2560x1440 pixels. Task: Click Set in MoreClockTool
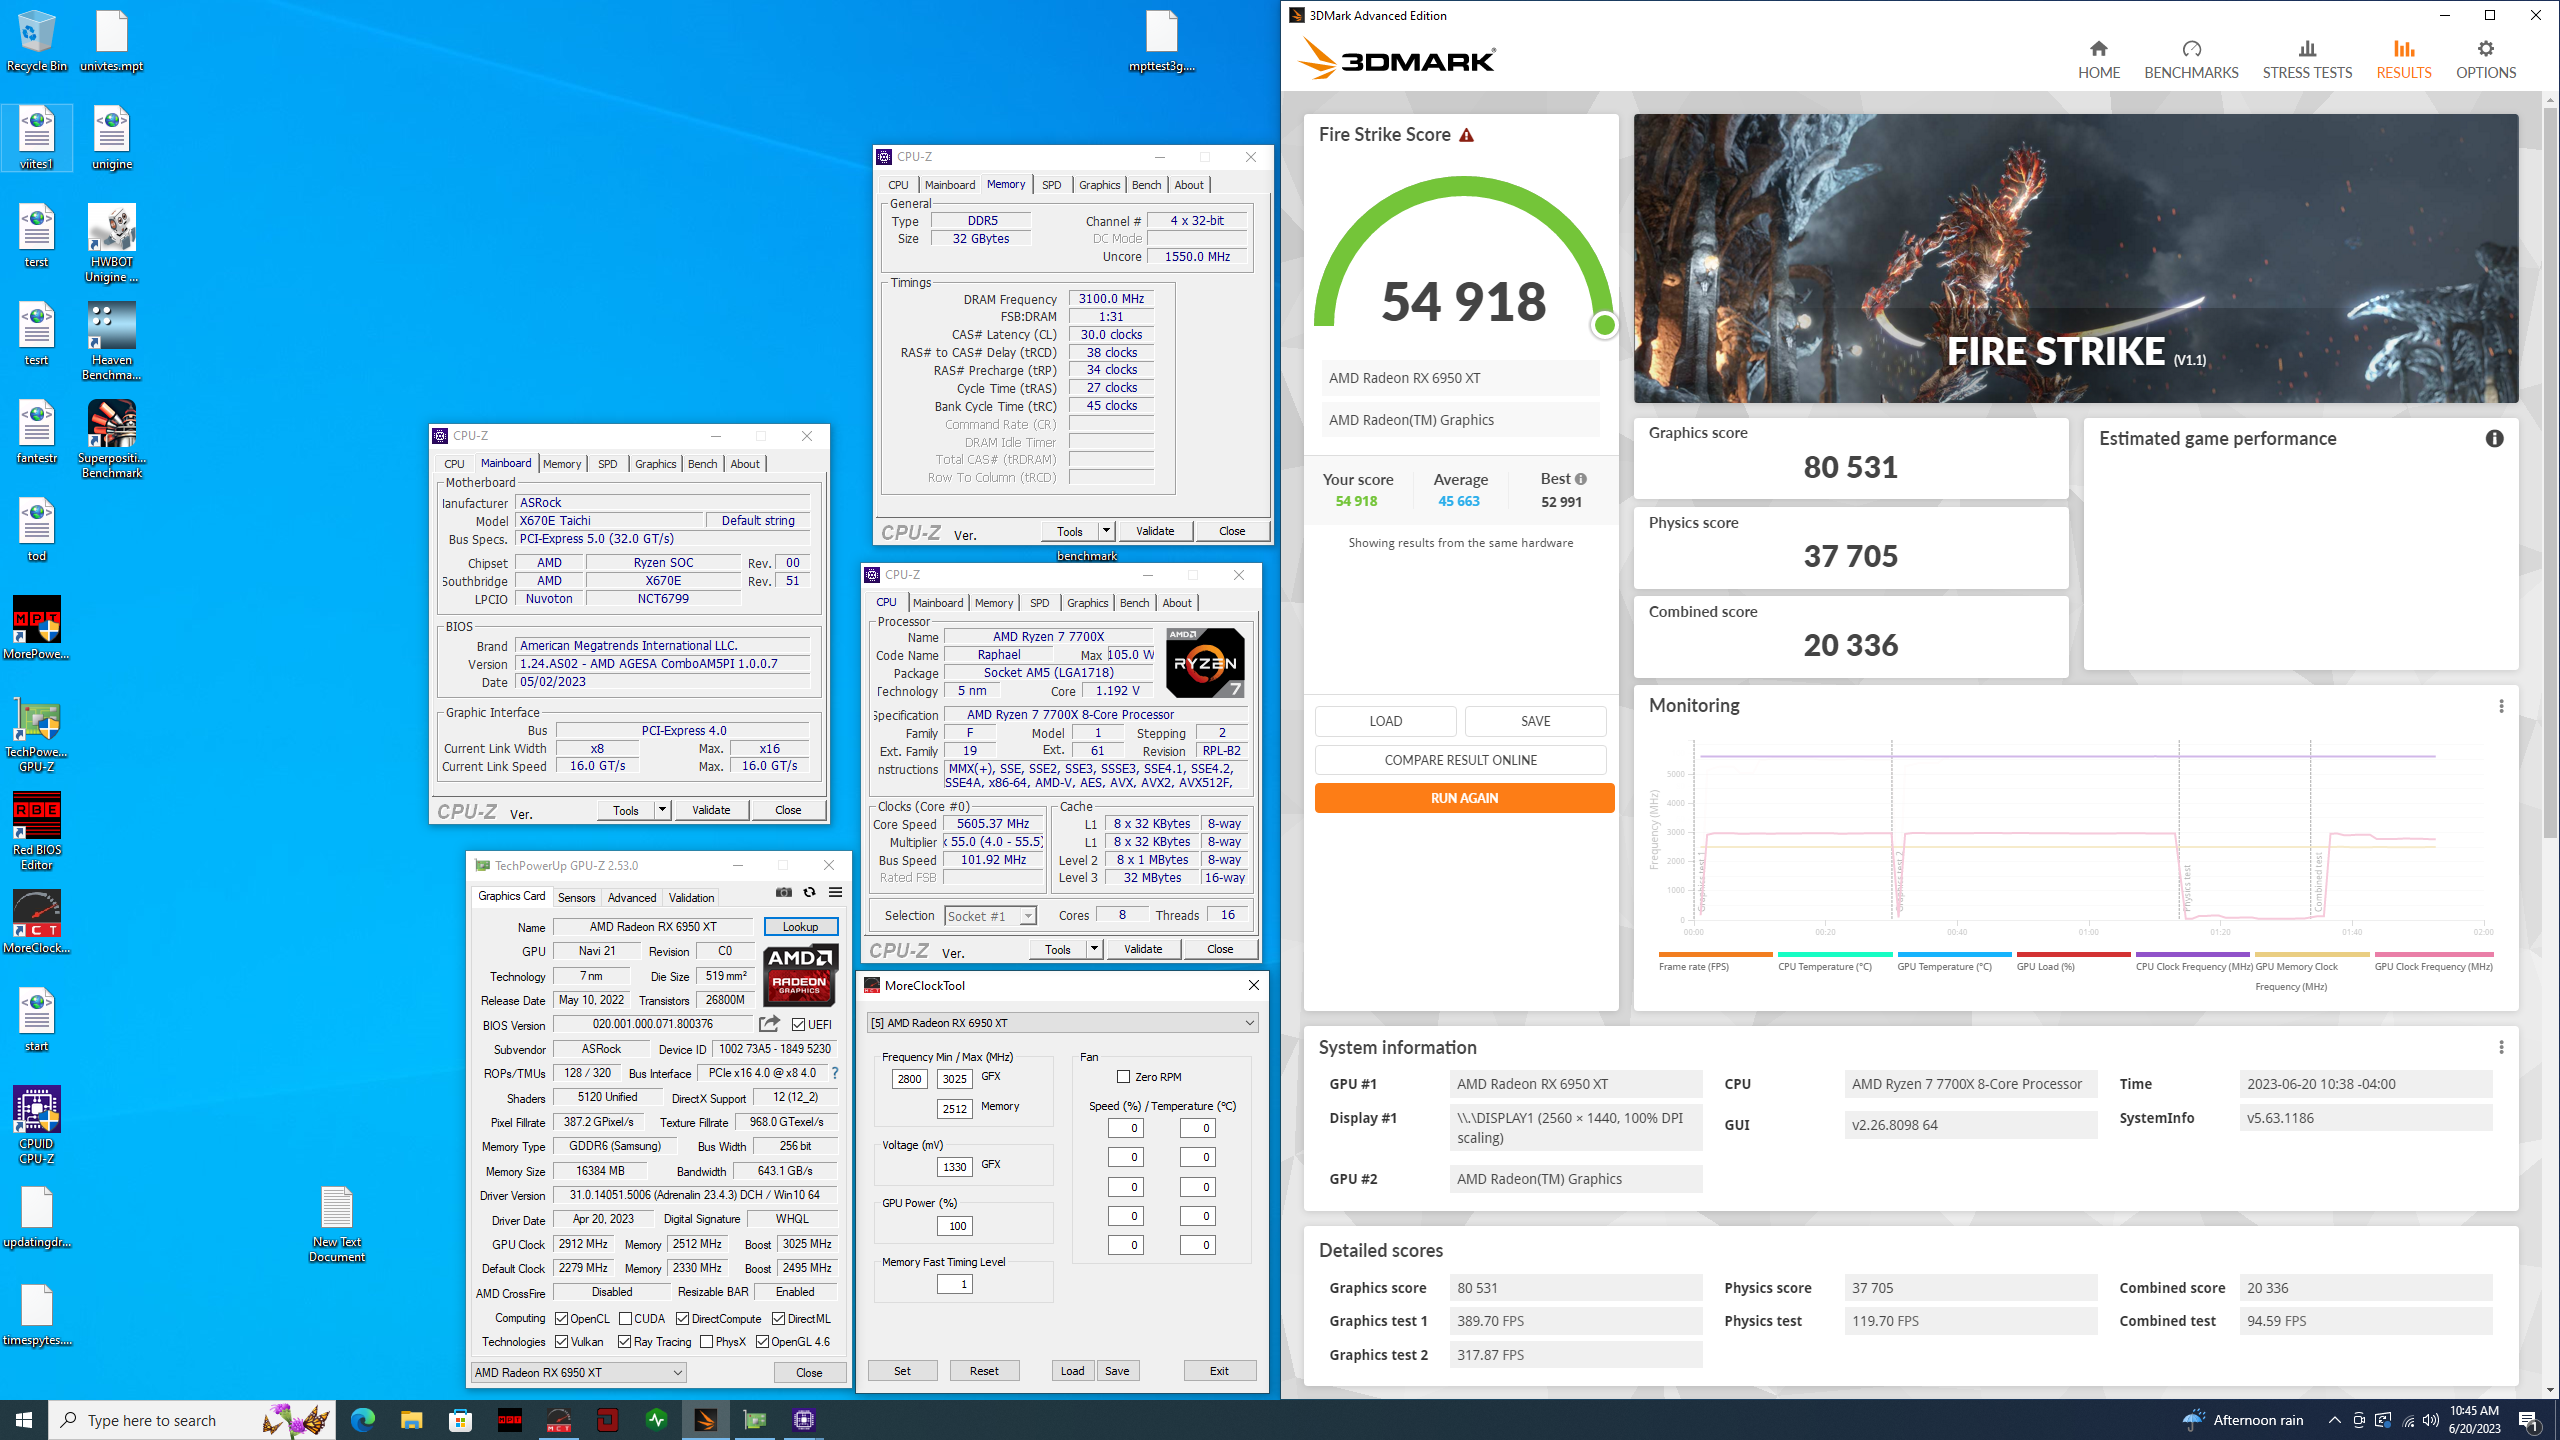[x=902, y=1371]
